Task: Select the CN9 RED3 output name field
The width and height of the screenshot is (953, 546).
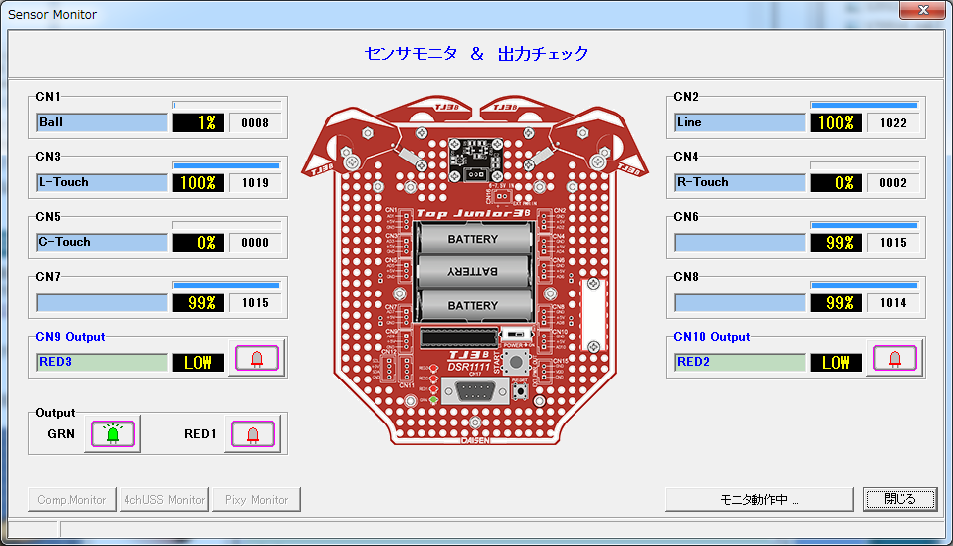Action: pos(102,362)
